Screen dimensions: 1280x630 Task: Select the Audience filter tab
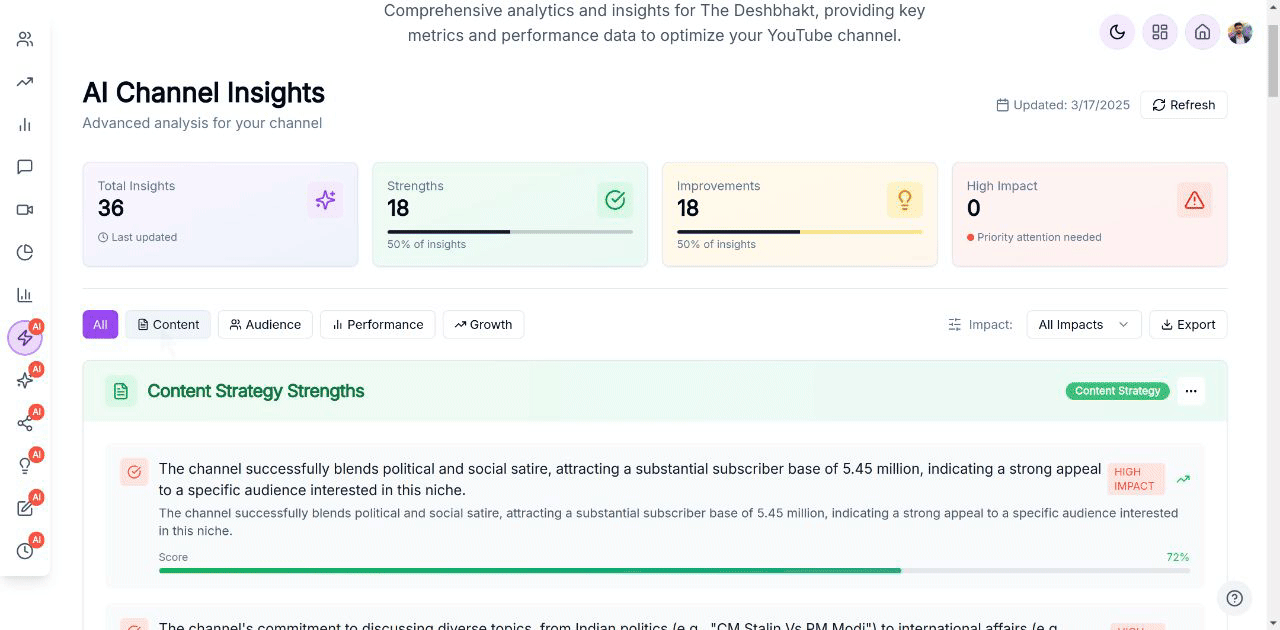point(265,324)
